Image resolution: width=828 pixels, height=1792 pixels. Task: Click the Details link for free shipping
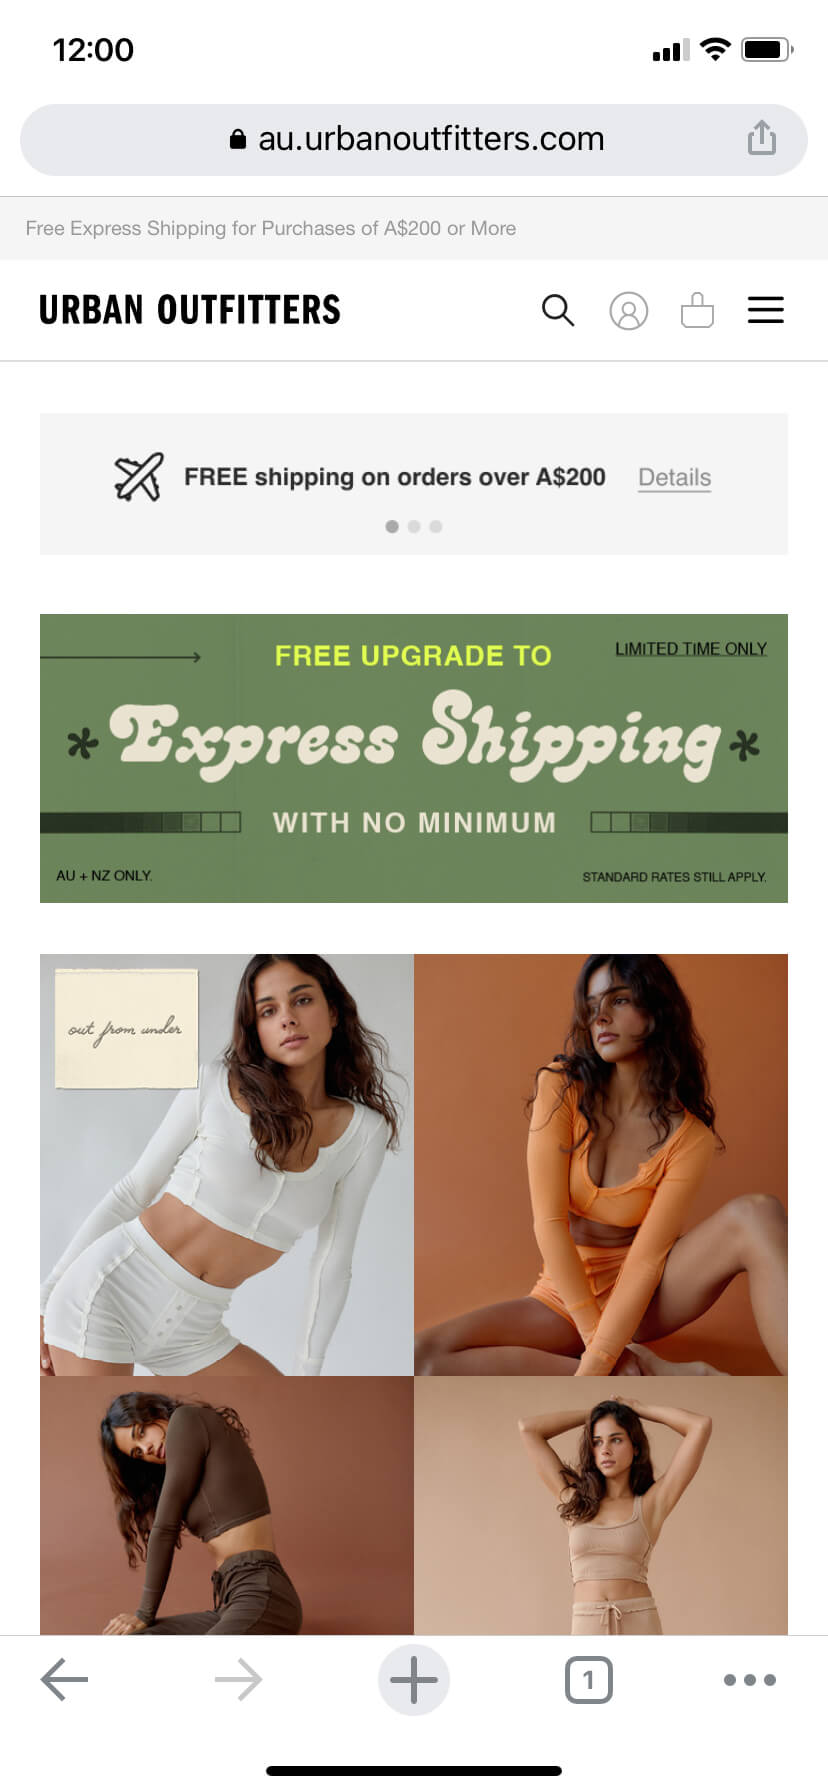point(675,477)
